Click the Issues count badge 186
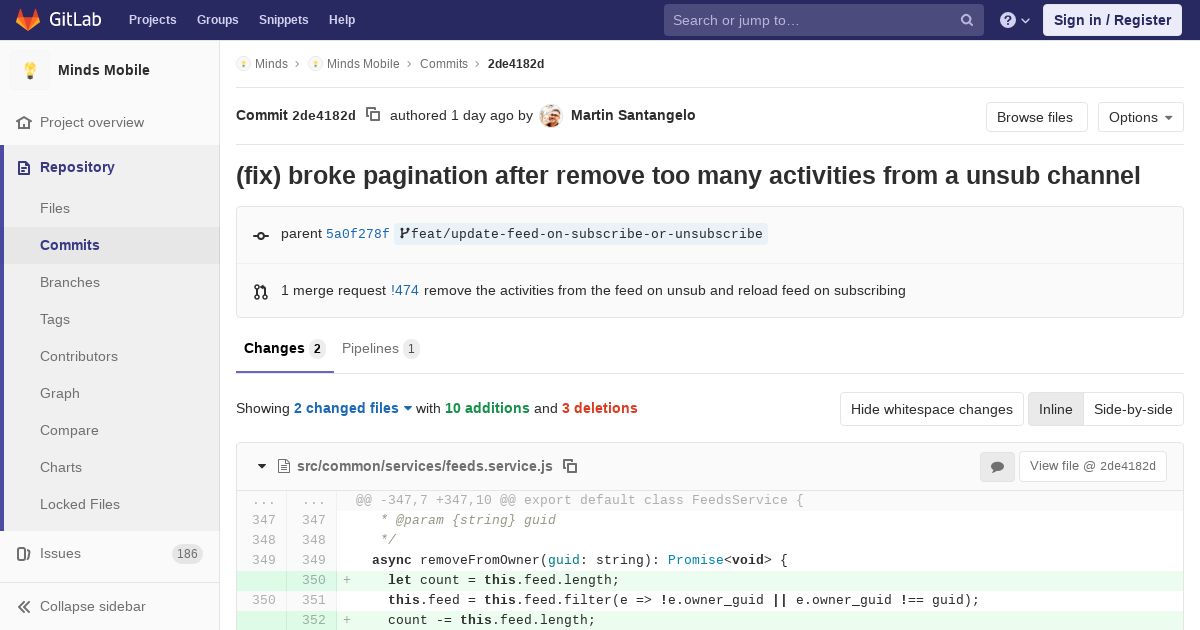Image resolution: width=1200 pixels, height=630 pixels. tap(187, 554)
